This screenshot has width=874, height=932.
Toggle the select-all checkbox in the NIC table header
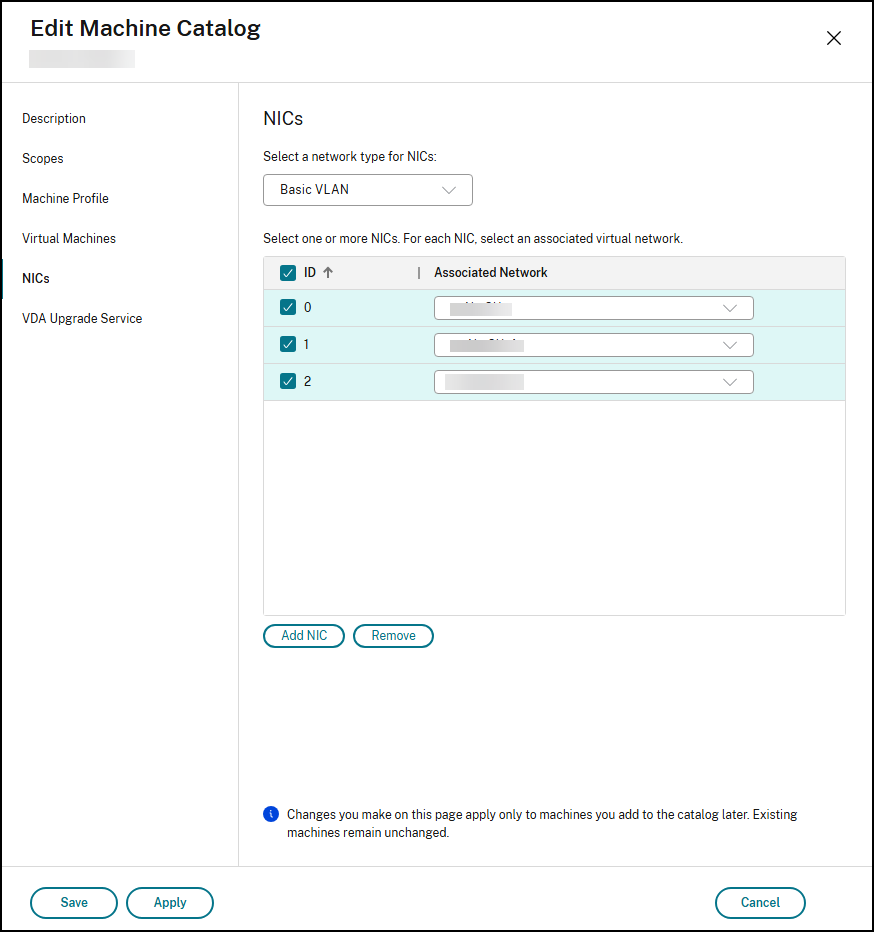point(288,272)
